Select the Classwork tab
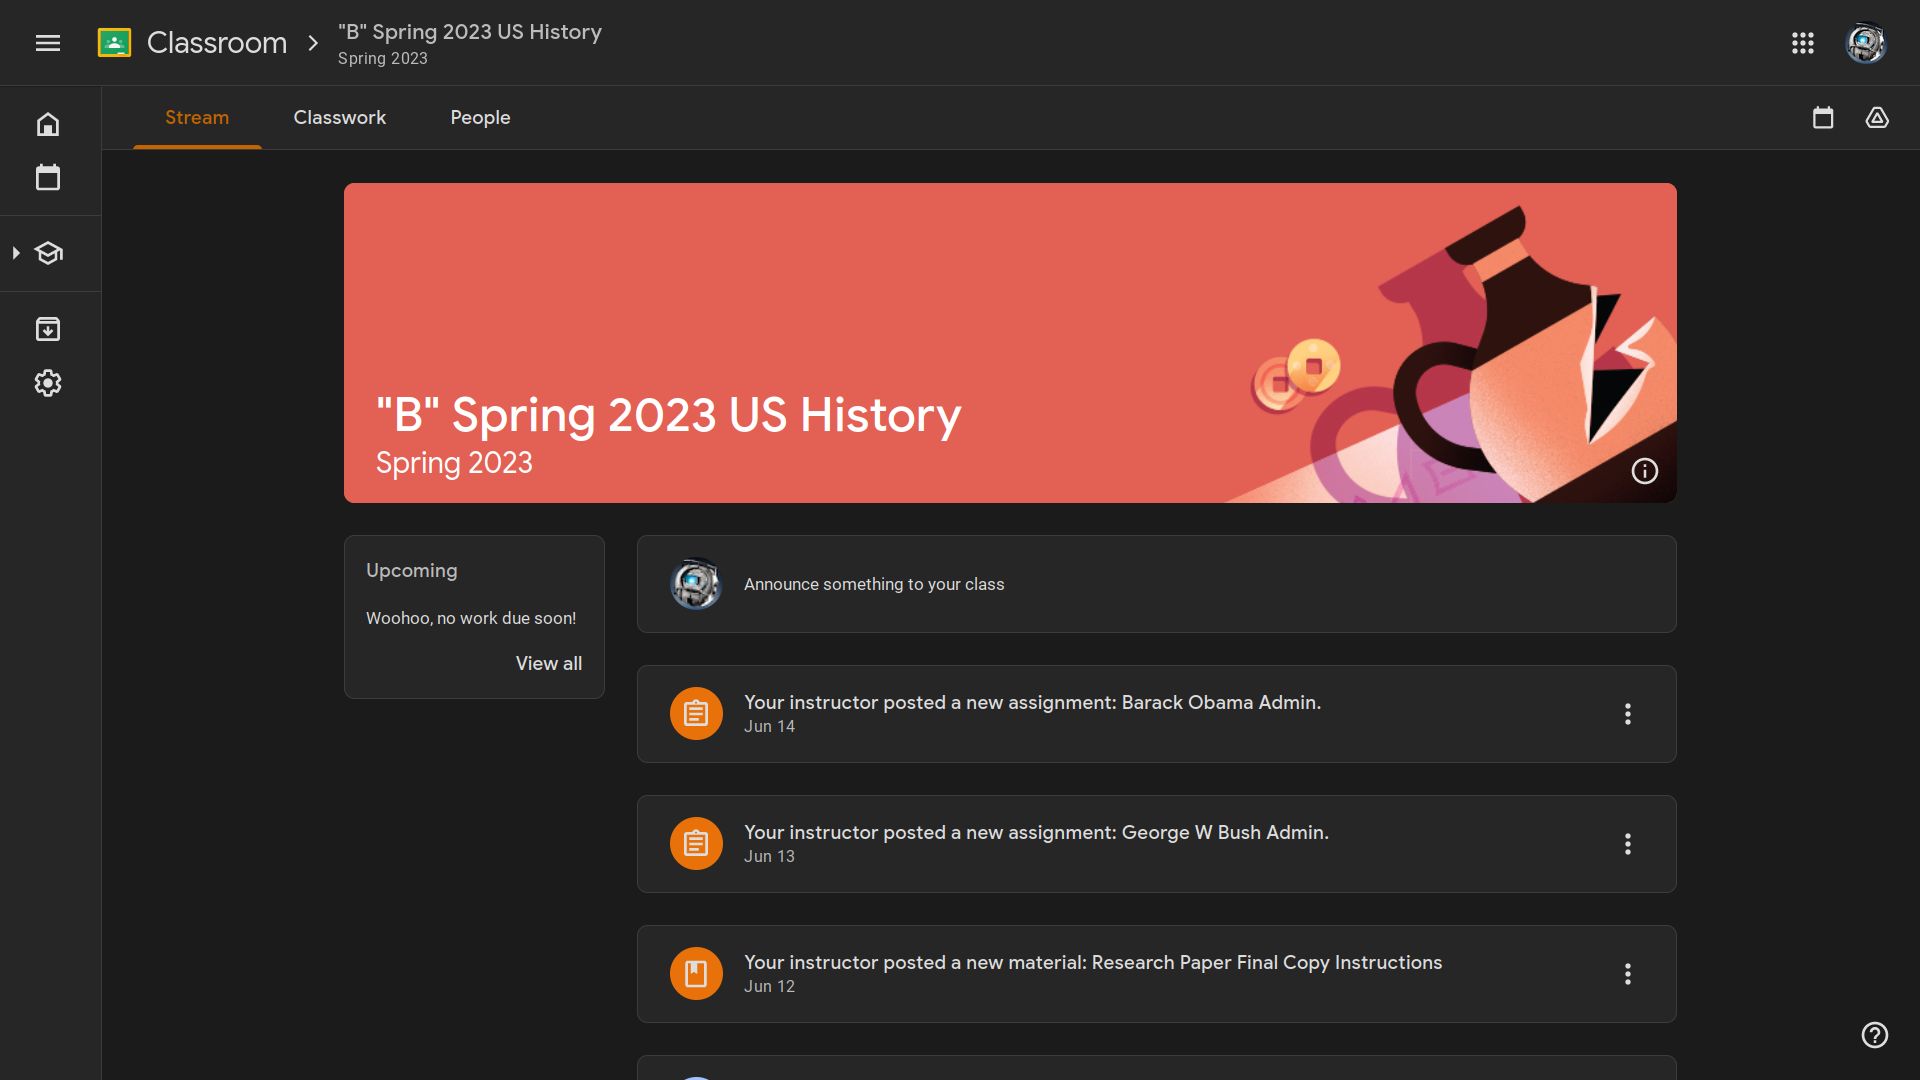 [x=340, y=117]
